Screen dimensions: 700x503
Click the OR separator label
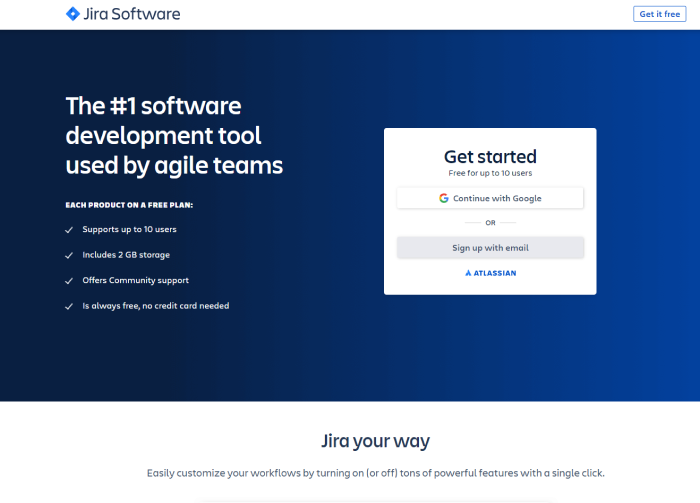pyautogui.click(x=490, y=223)
